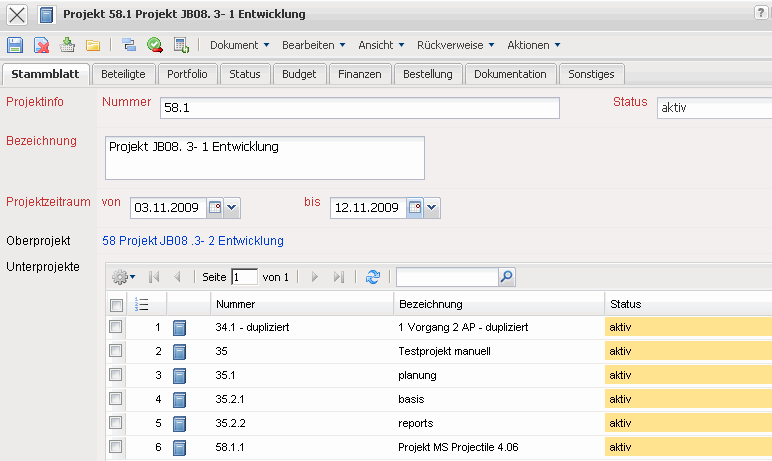Viewport: 772px width, 461px height.
Task: Open the Bearbeiten menu
Action: (x=313, y=45)
